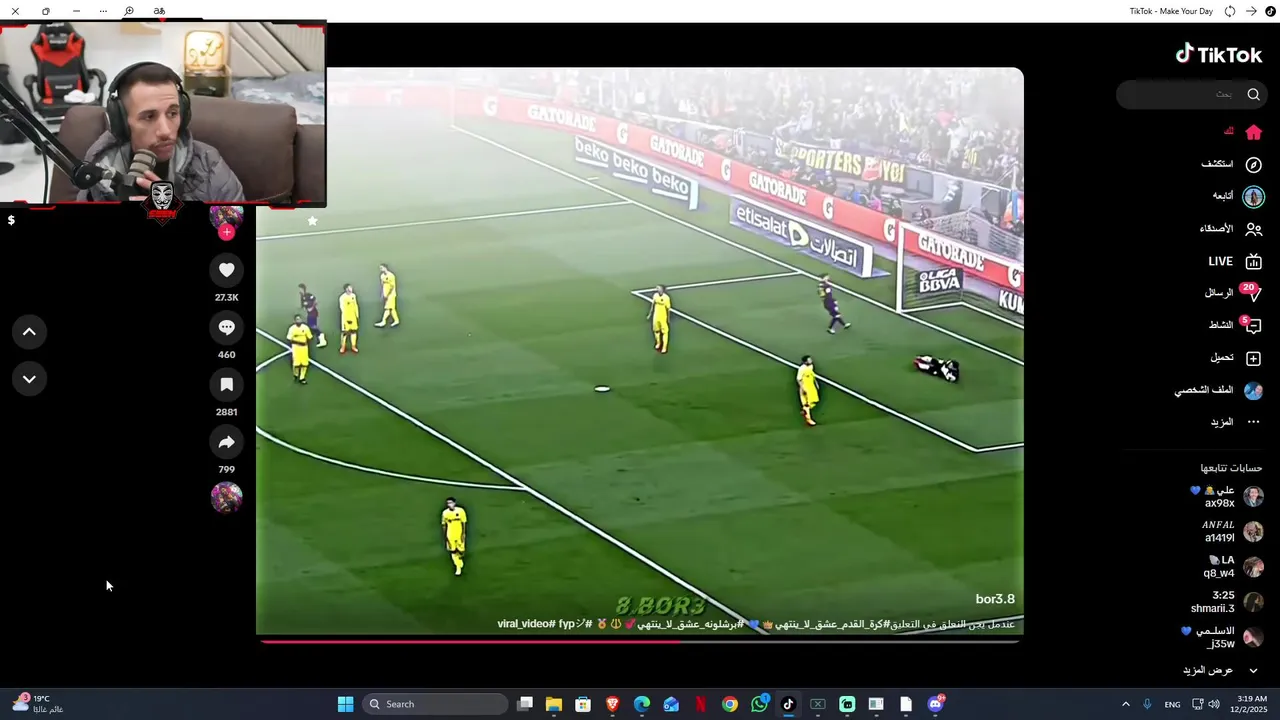
Task: Open Netflix from the taskbar
Action: point(700,704)
